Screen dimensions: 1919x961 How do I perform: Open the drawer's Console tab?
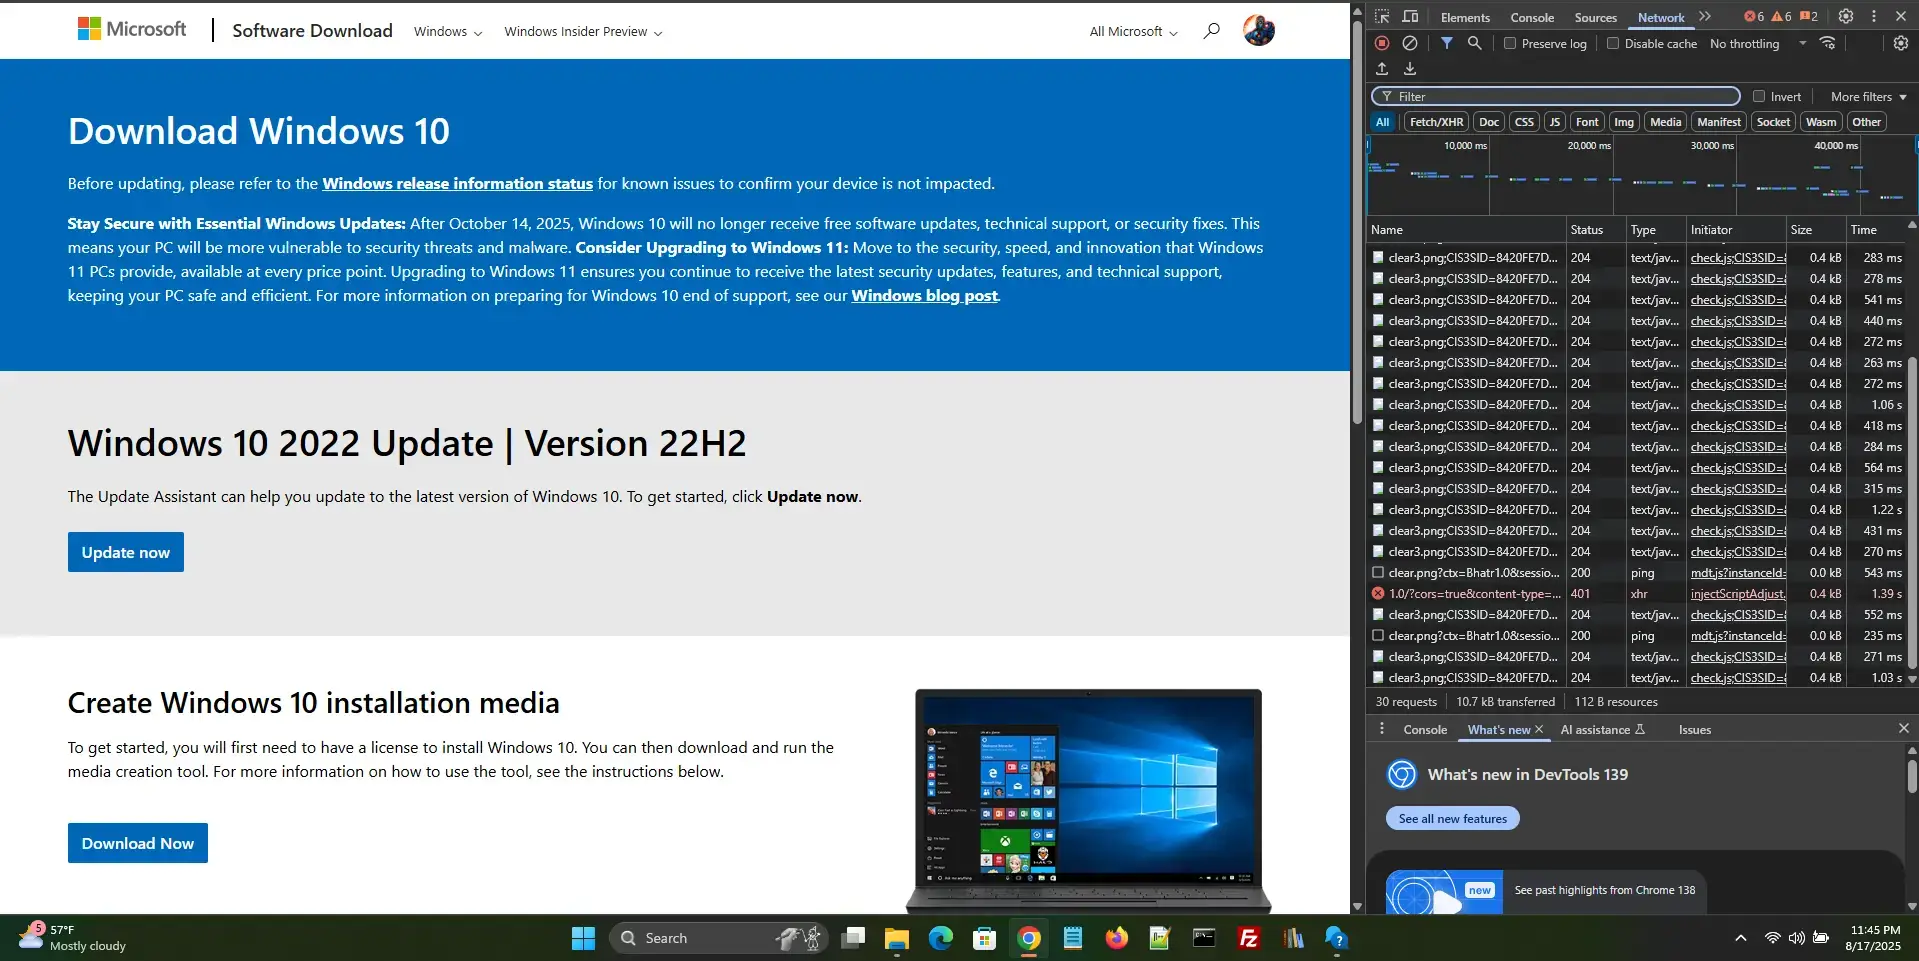[x=1425, y=729]
